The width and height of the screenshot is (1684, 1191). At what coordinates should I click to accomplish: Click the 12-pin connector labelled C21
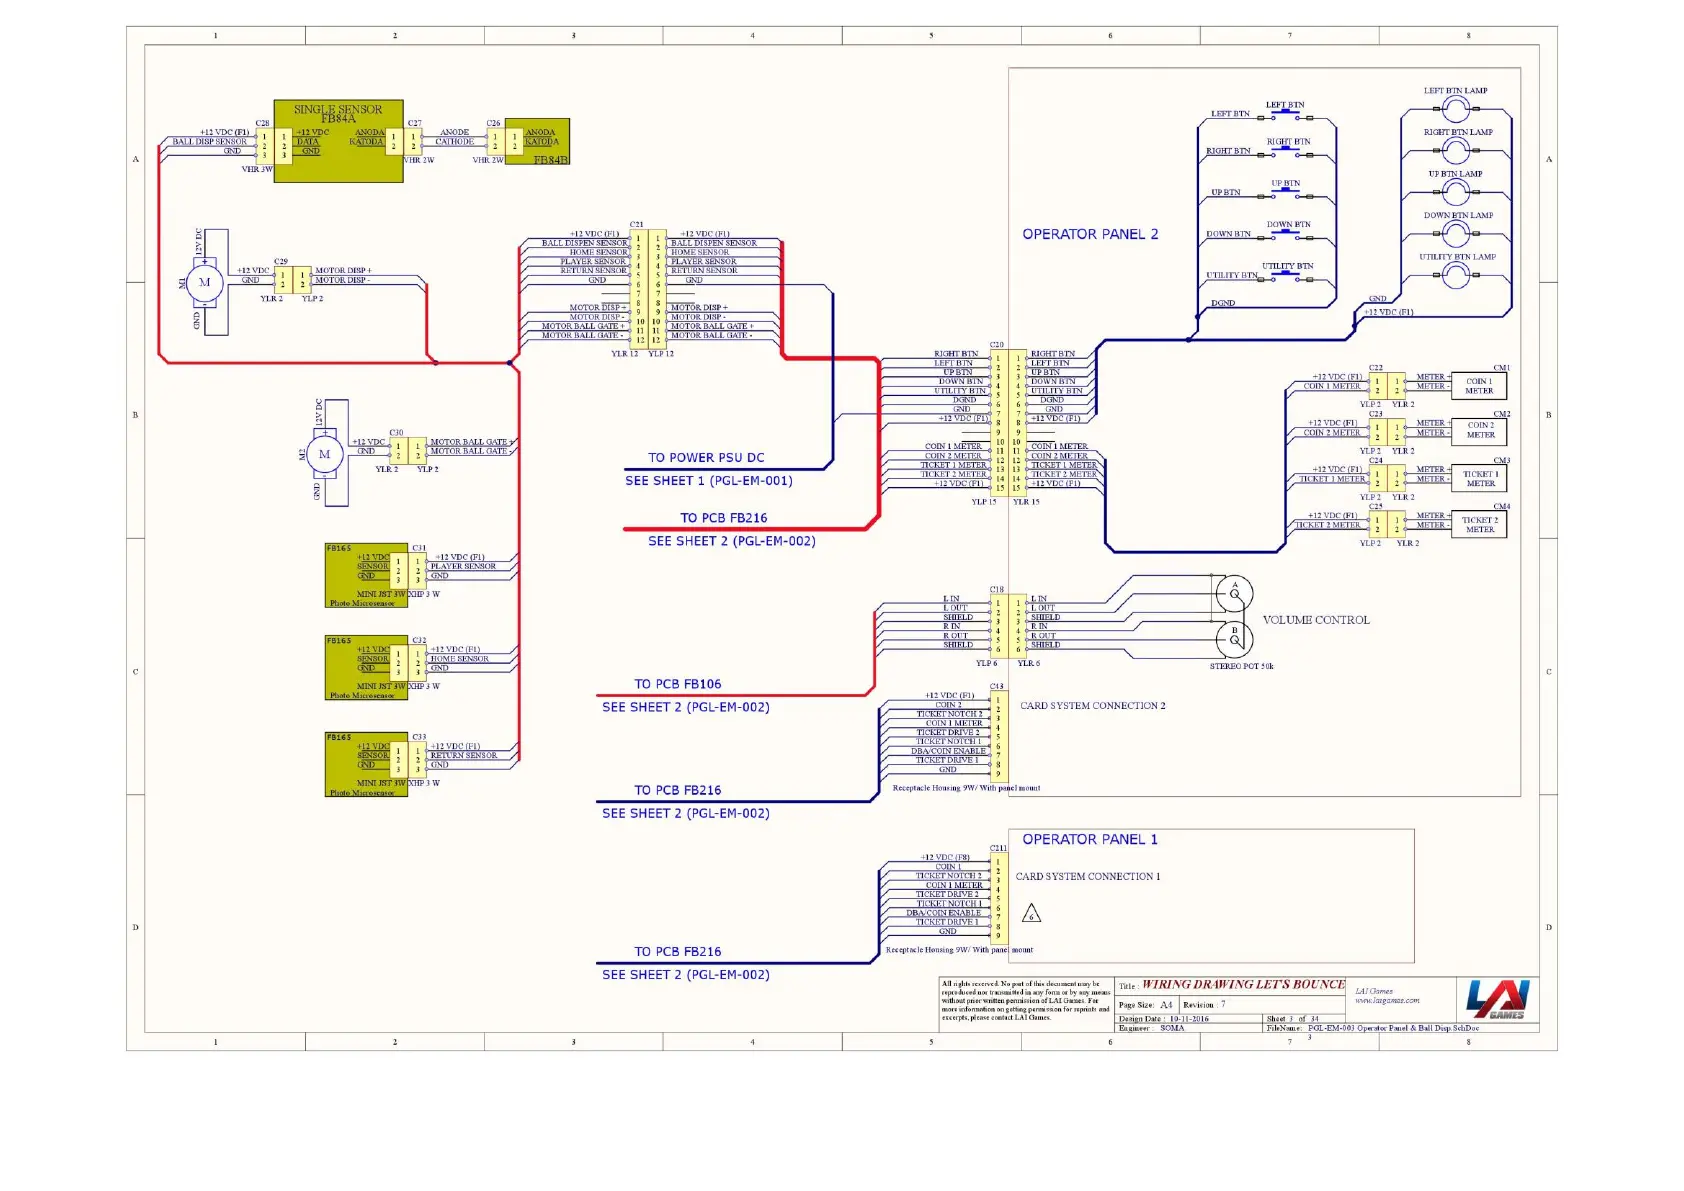point(648,288)
